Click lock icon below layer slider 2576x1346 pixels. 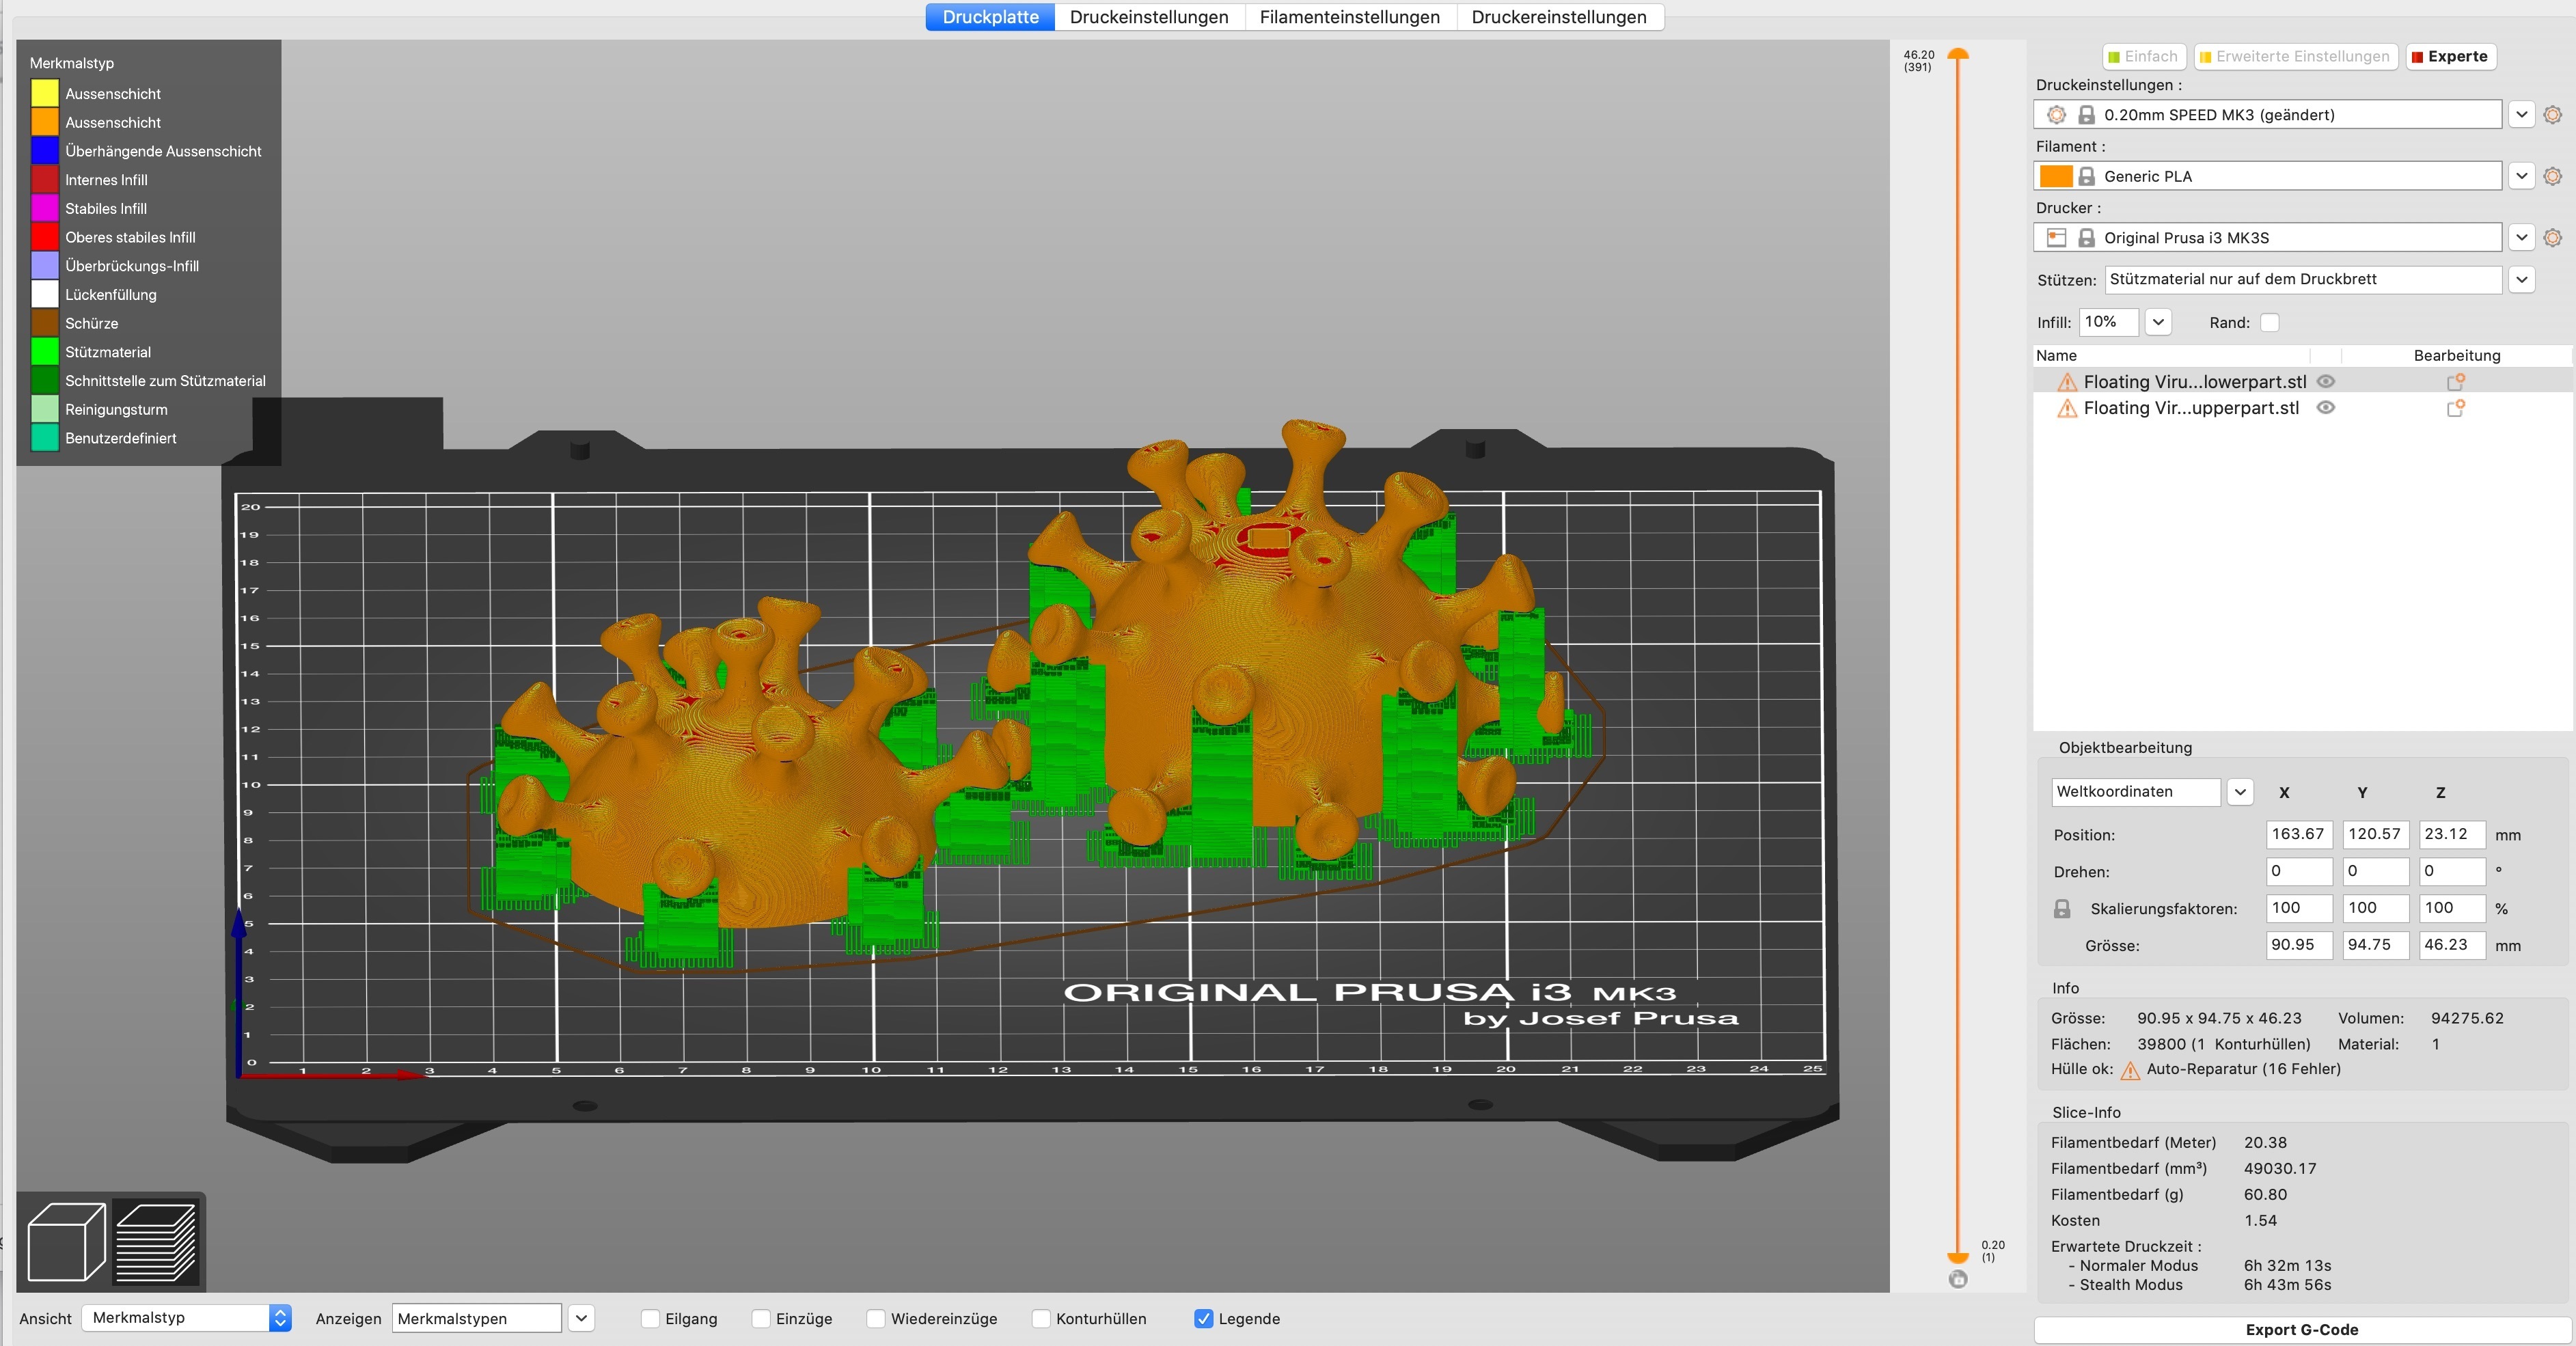tap(1958, 1279)
